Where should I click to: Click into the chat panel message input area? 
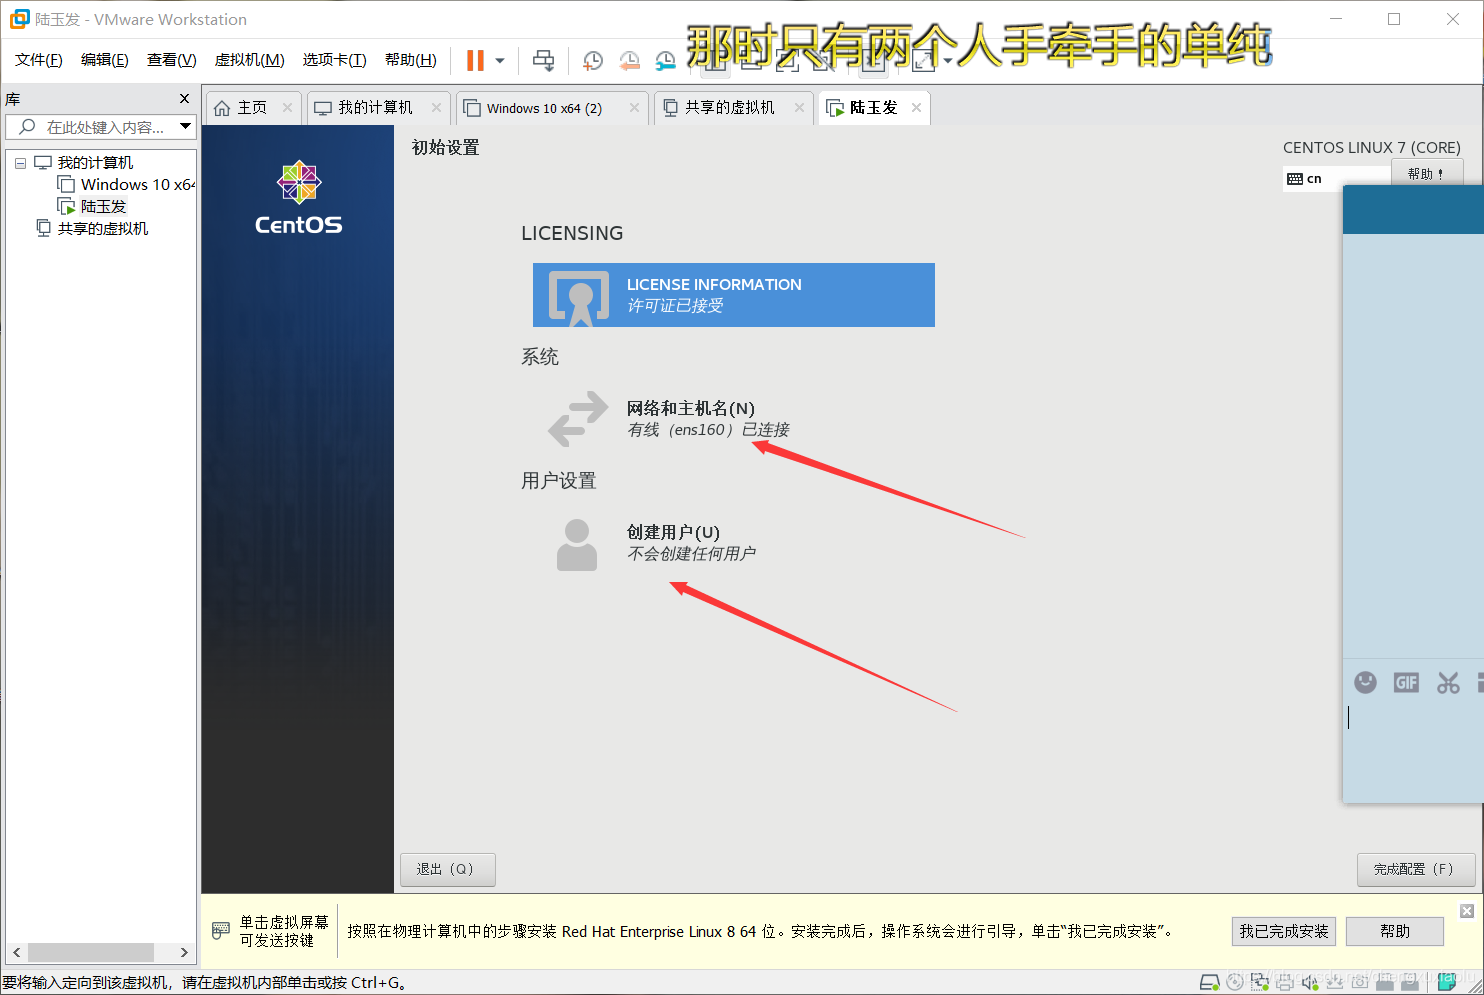click(x=1413, y=752)
